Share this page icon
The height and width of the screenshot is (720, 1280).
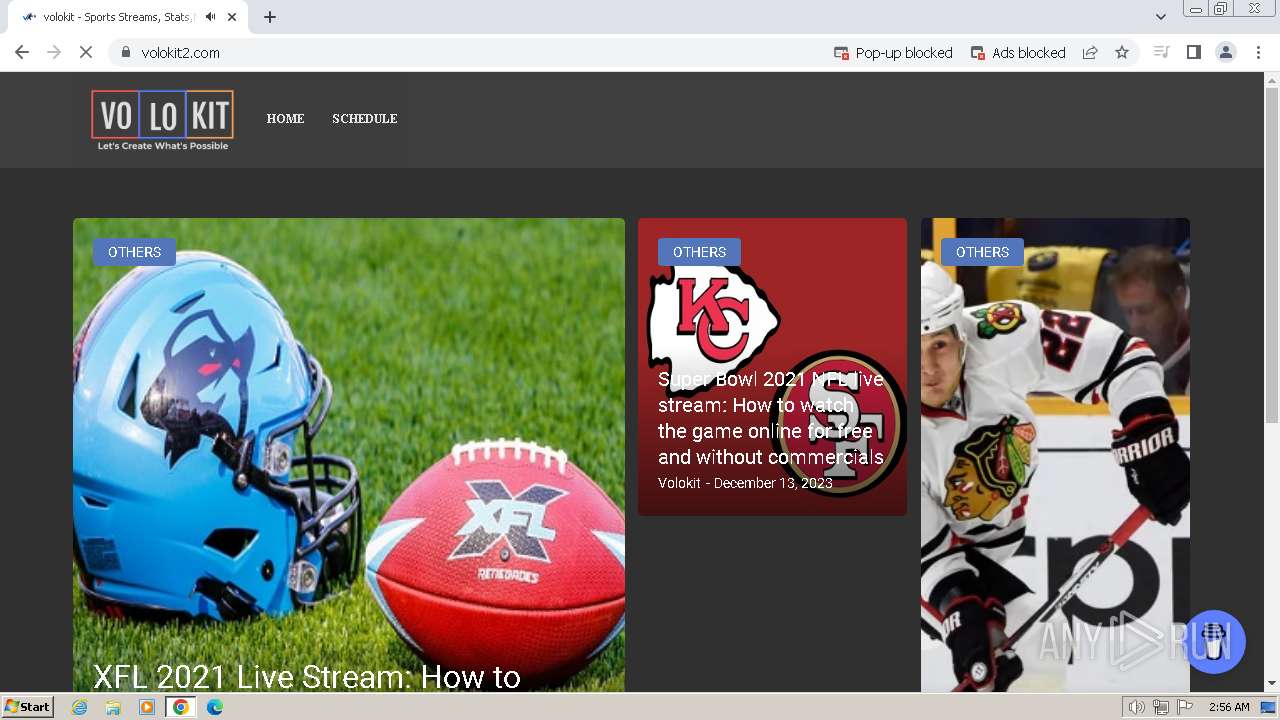[1090, 52]
